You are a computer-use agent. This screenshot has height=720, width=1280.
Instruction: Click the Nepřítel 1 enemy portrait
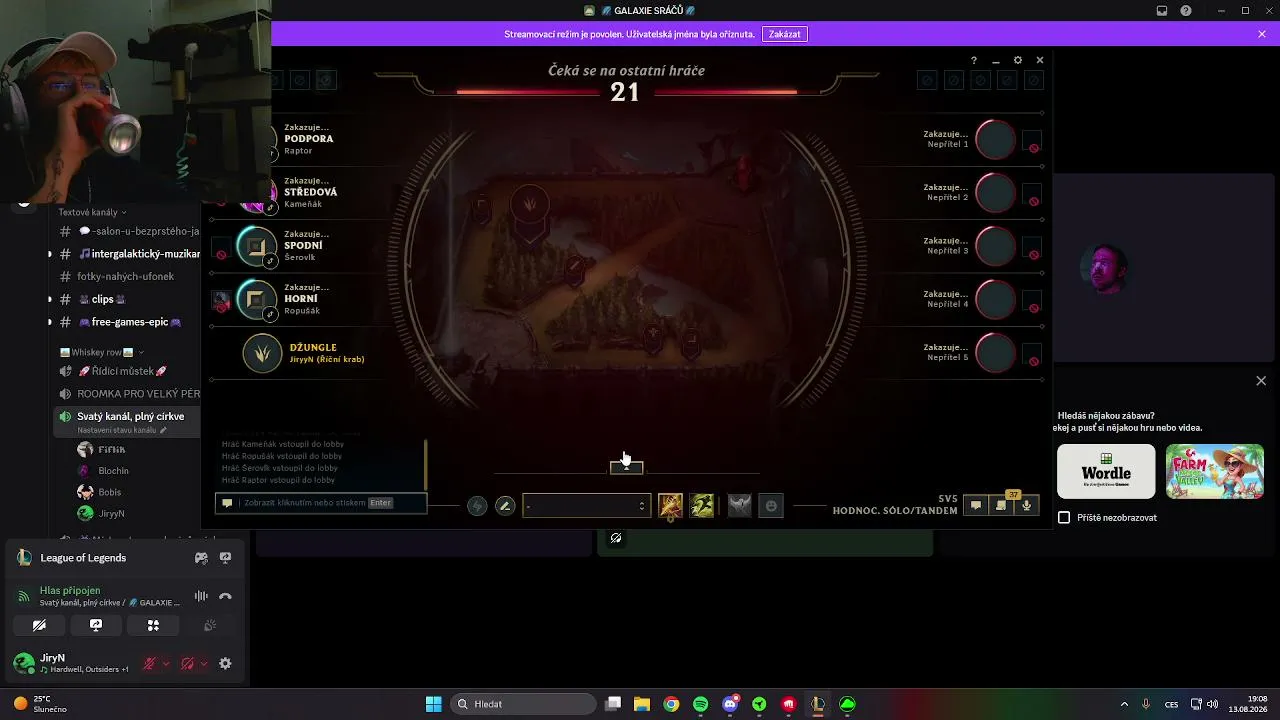[995, 140]
